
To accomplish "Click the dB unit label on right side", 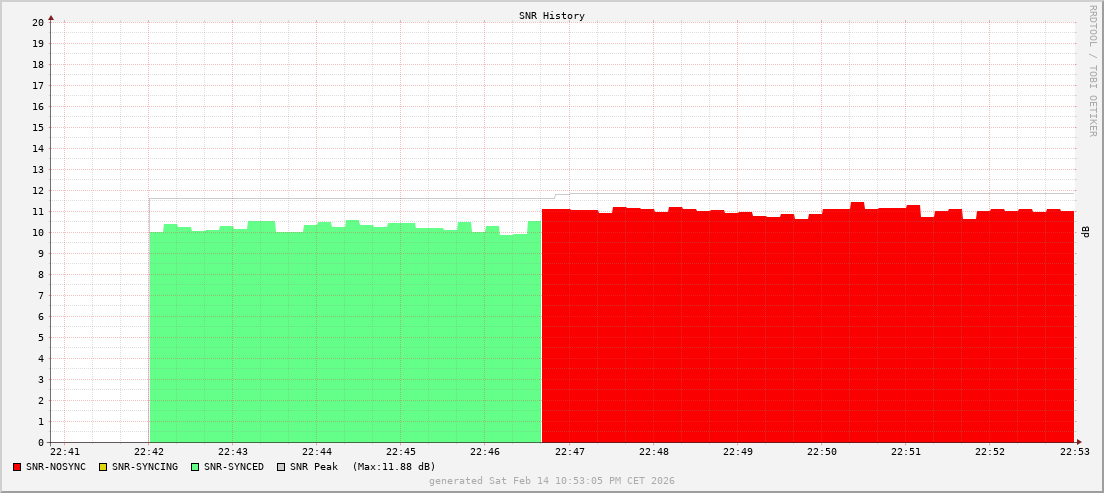I will coord(1086,232).
